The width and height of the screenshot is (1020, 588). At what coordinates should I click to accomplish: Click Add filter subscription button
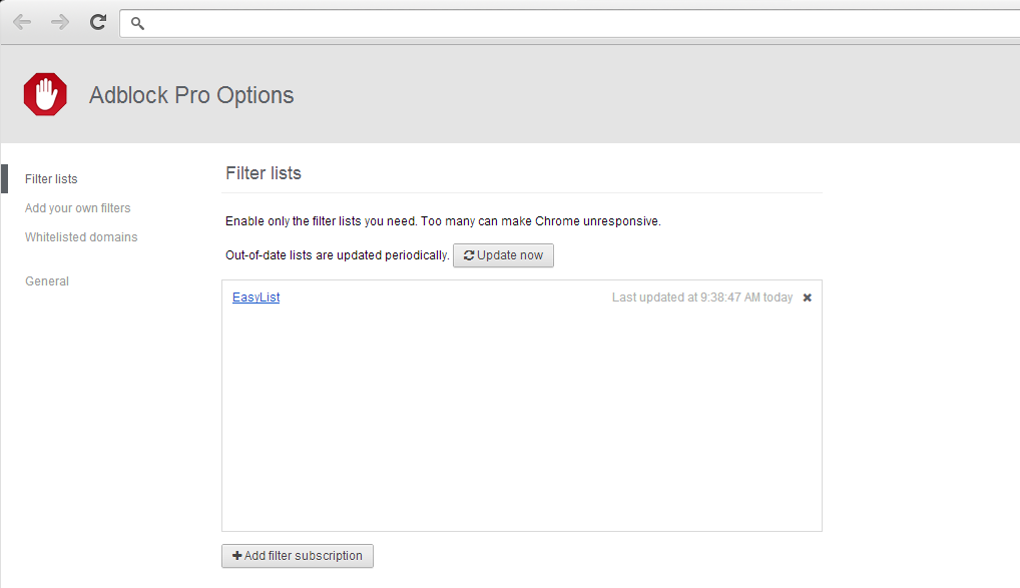click(x=297, y=556)
